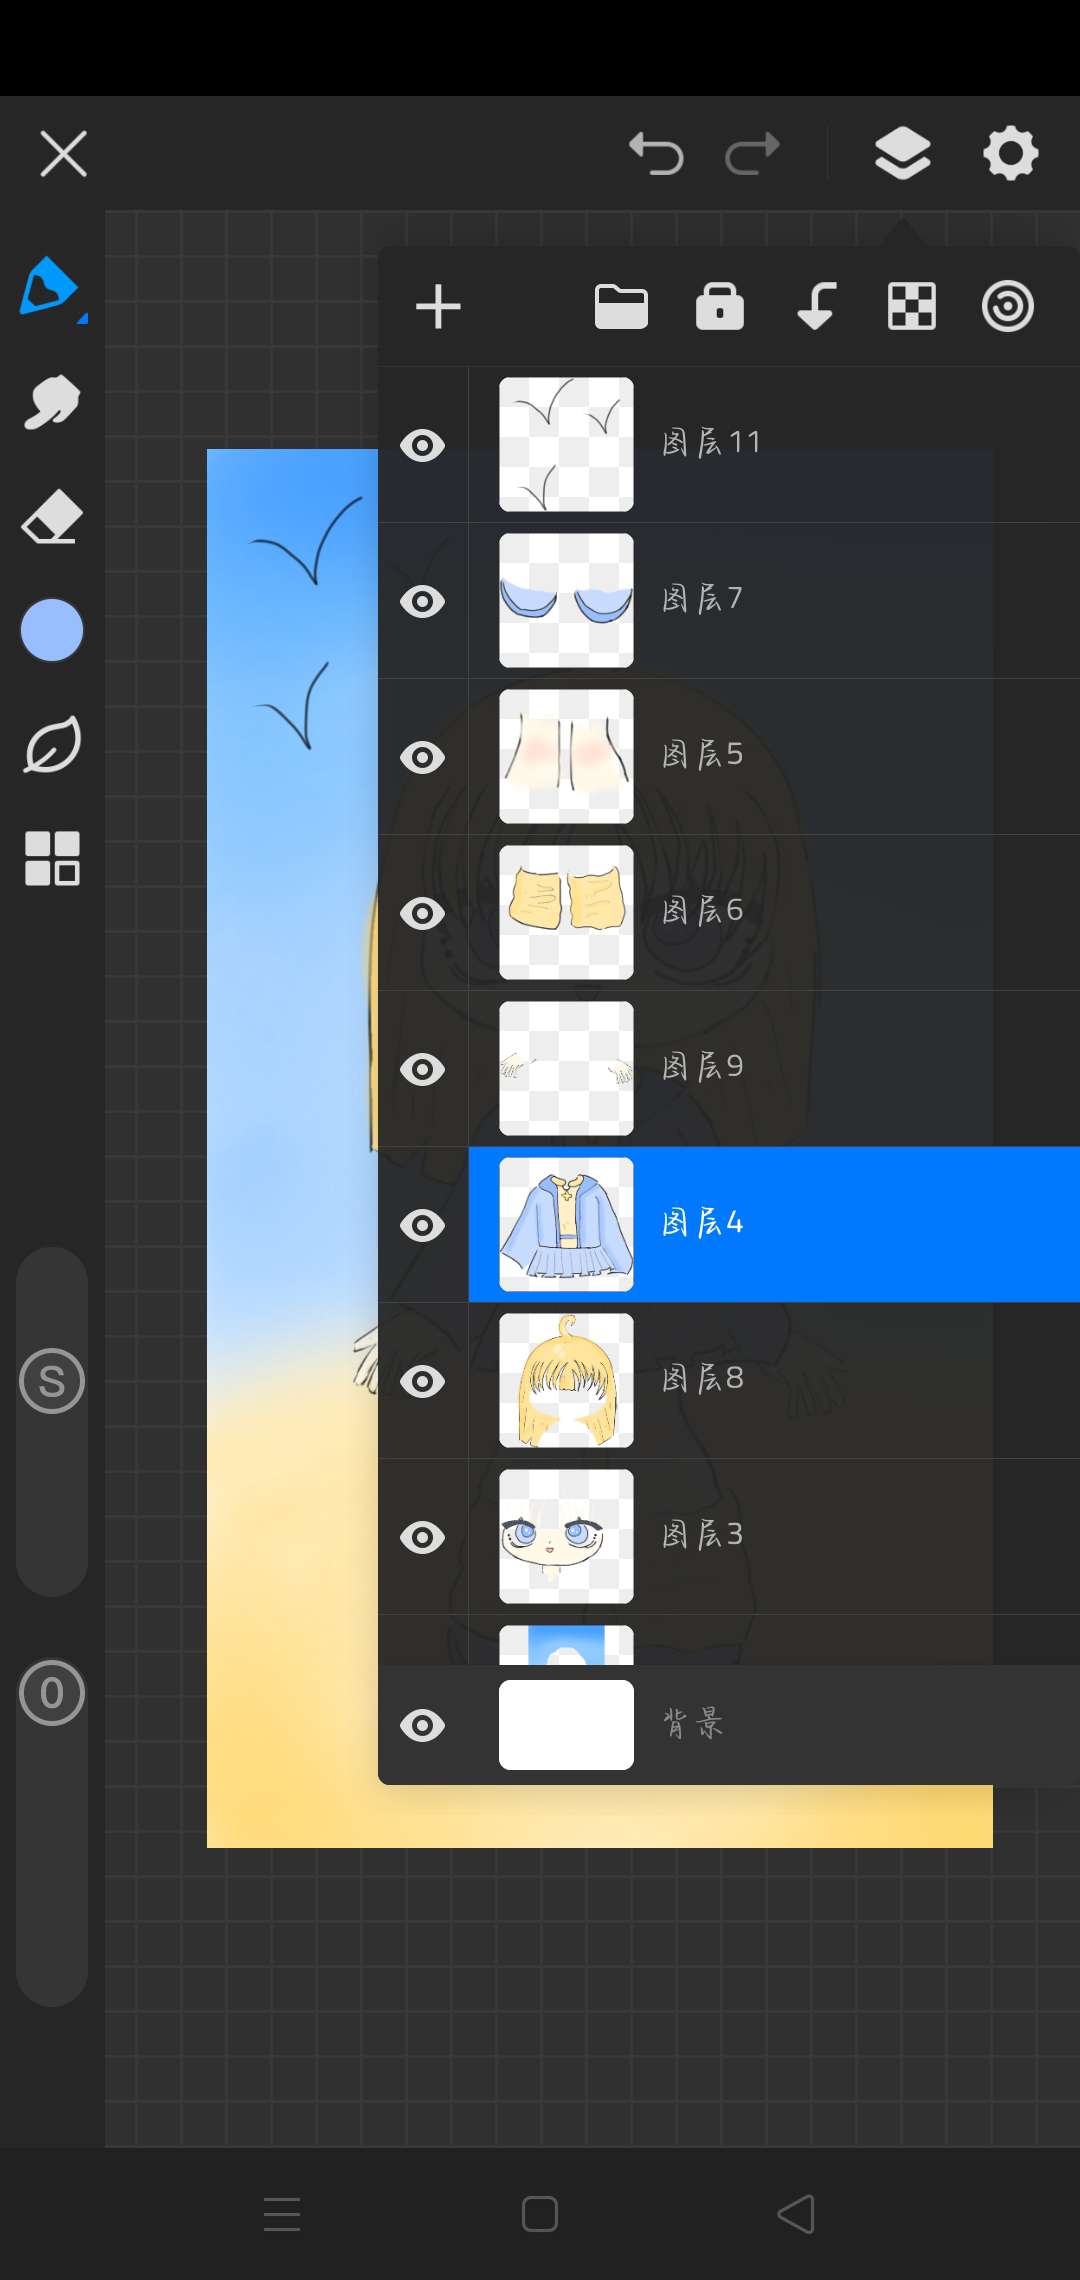Lock the selected layer
The height and width of the screenshot is (2280, 1080).
719,306
